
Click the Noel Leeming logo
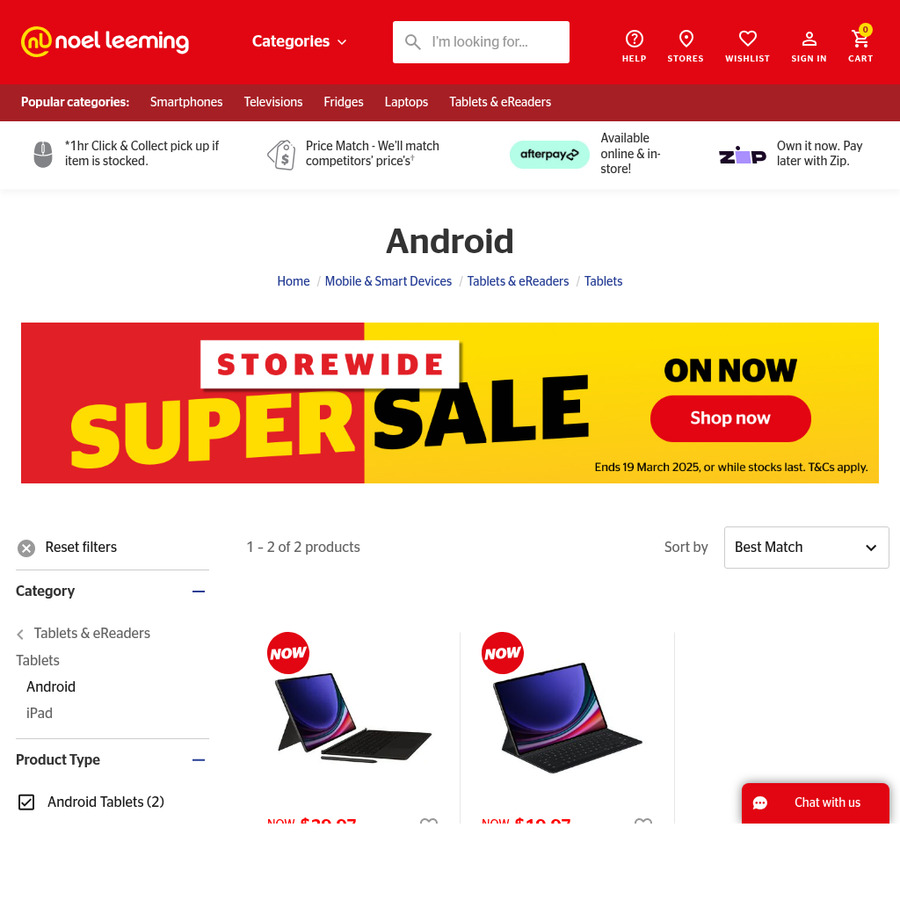tap(105, 41)
